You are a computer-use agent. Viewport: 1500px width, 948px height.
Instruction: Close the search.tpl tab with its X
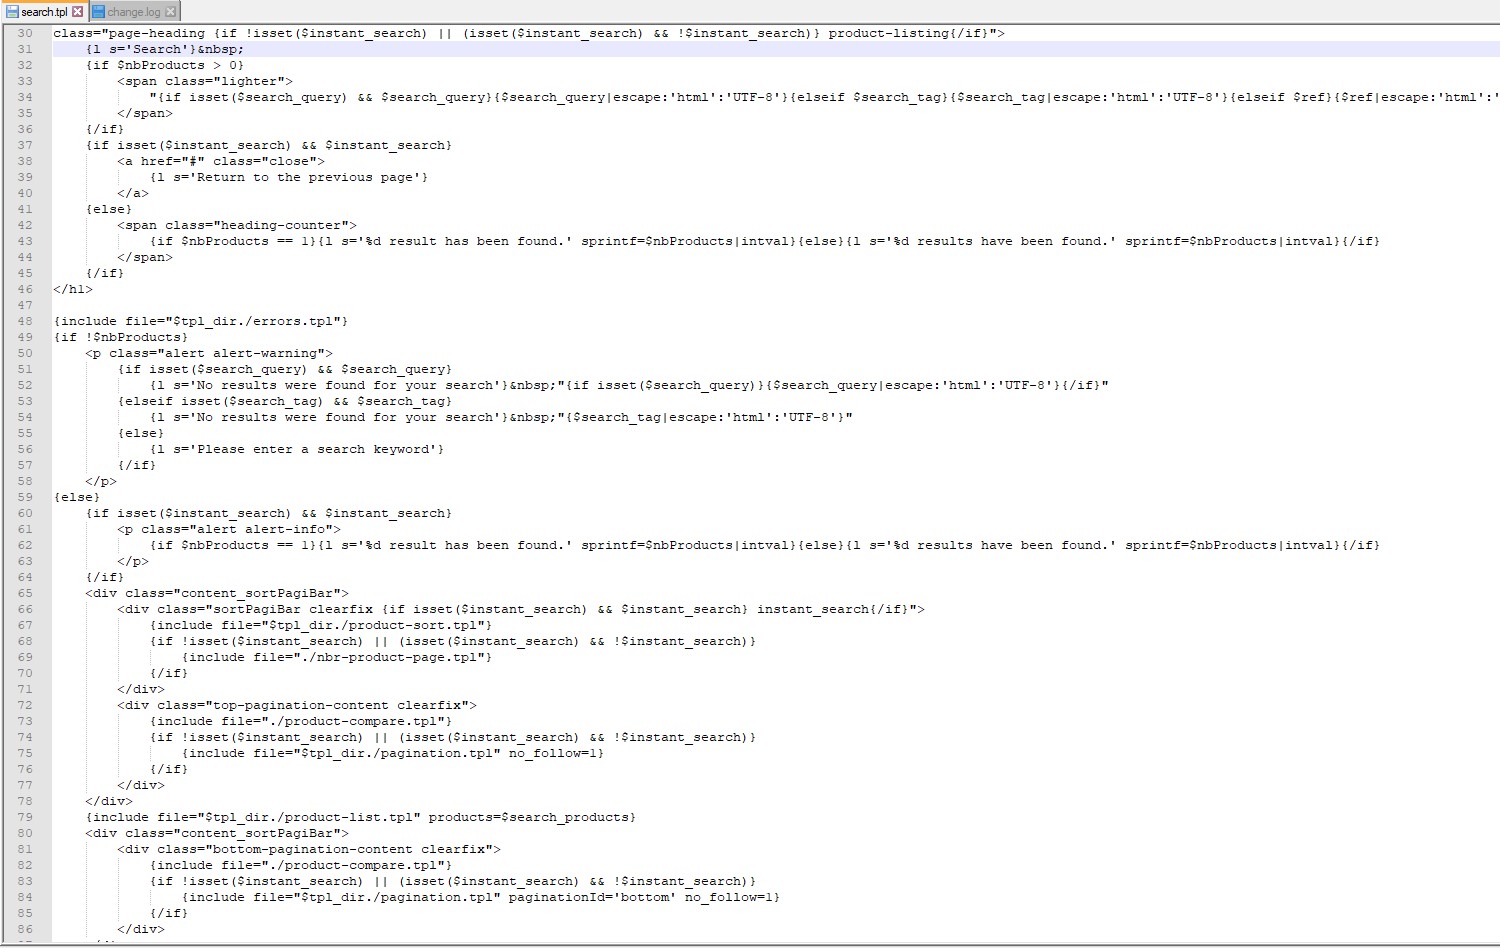[x=78, y=12]
